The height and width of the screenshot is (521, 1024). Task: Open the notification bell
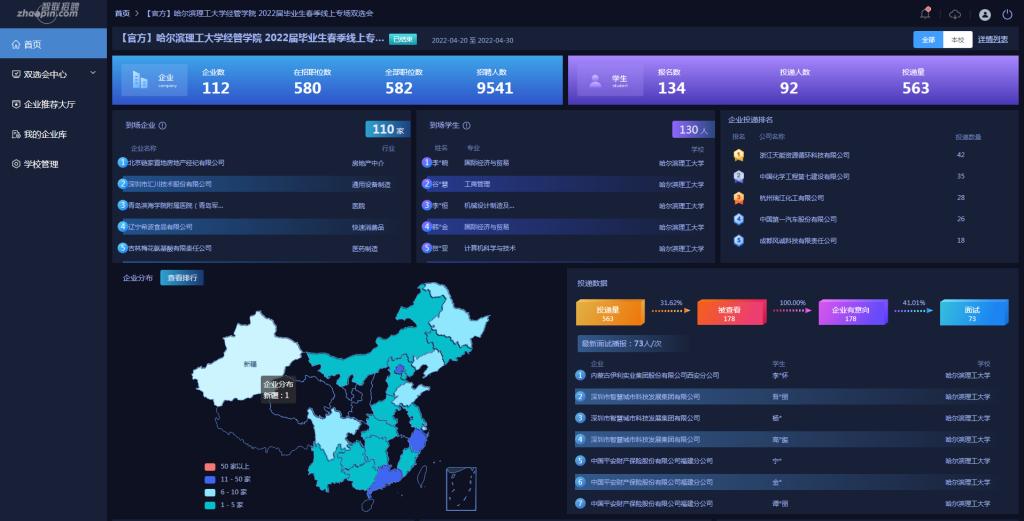(x=925, y=14)
